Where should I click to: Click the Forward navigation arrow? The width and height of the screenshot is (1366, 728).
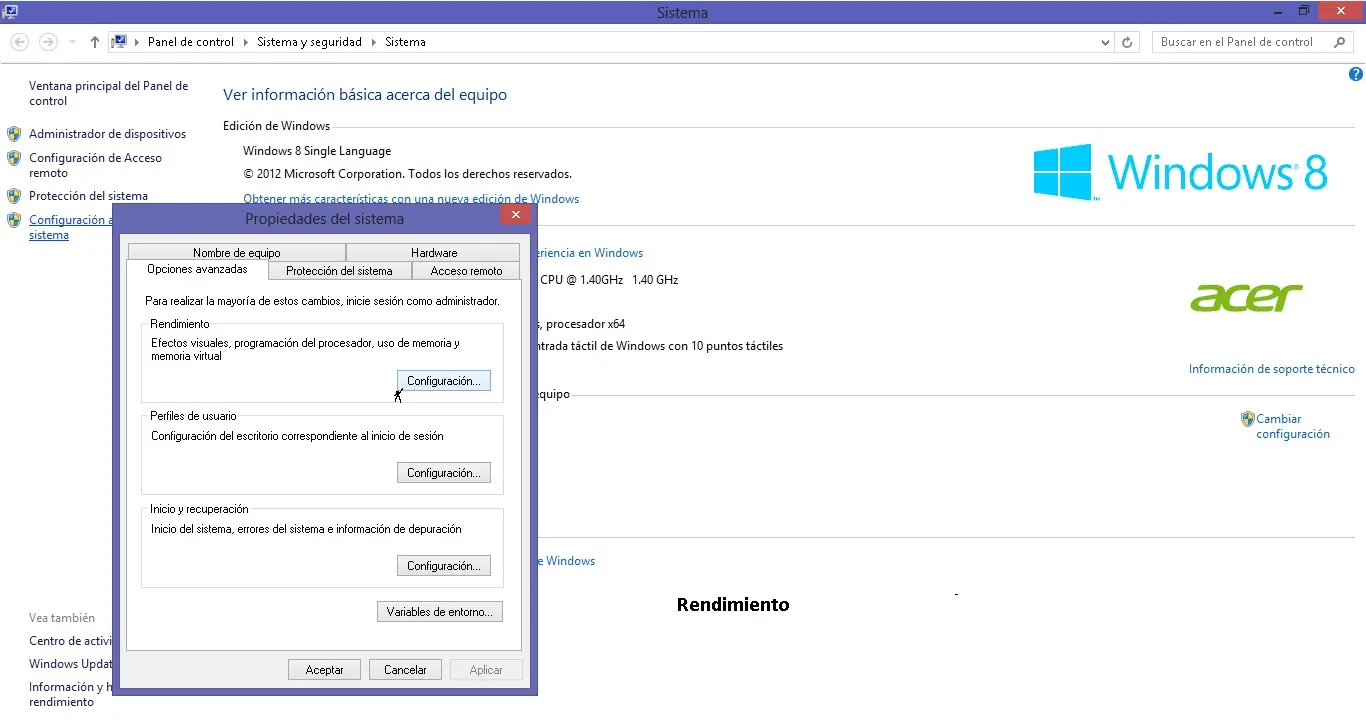coord(48,42)
